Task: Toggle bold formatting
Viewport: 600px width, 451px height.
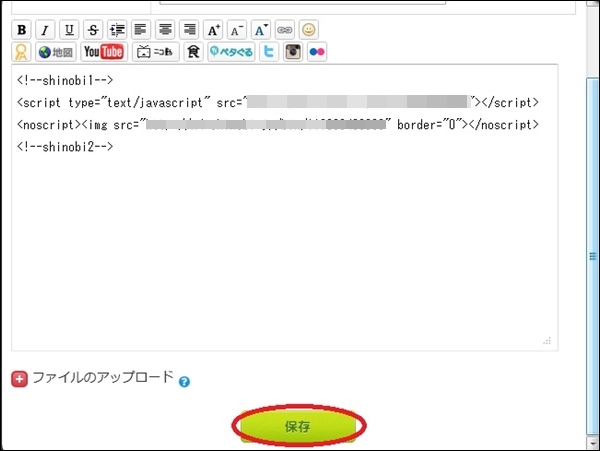Action: click(x=22, y=30)
